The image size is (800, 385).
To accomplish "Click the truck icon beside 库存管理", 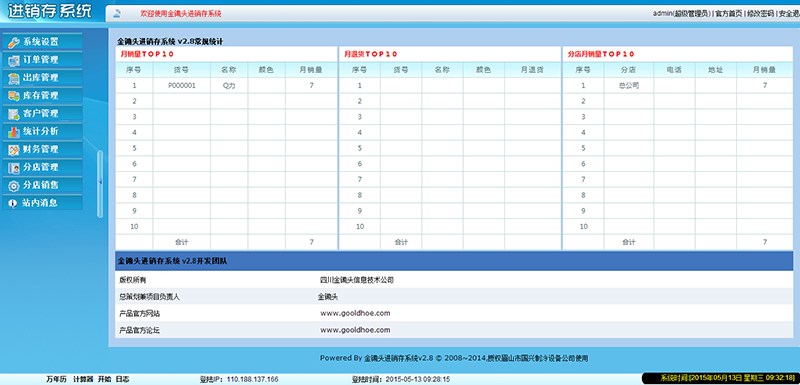I will [x=14, y=96].
